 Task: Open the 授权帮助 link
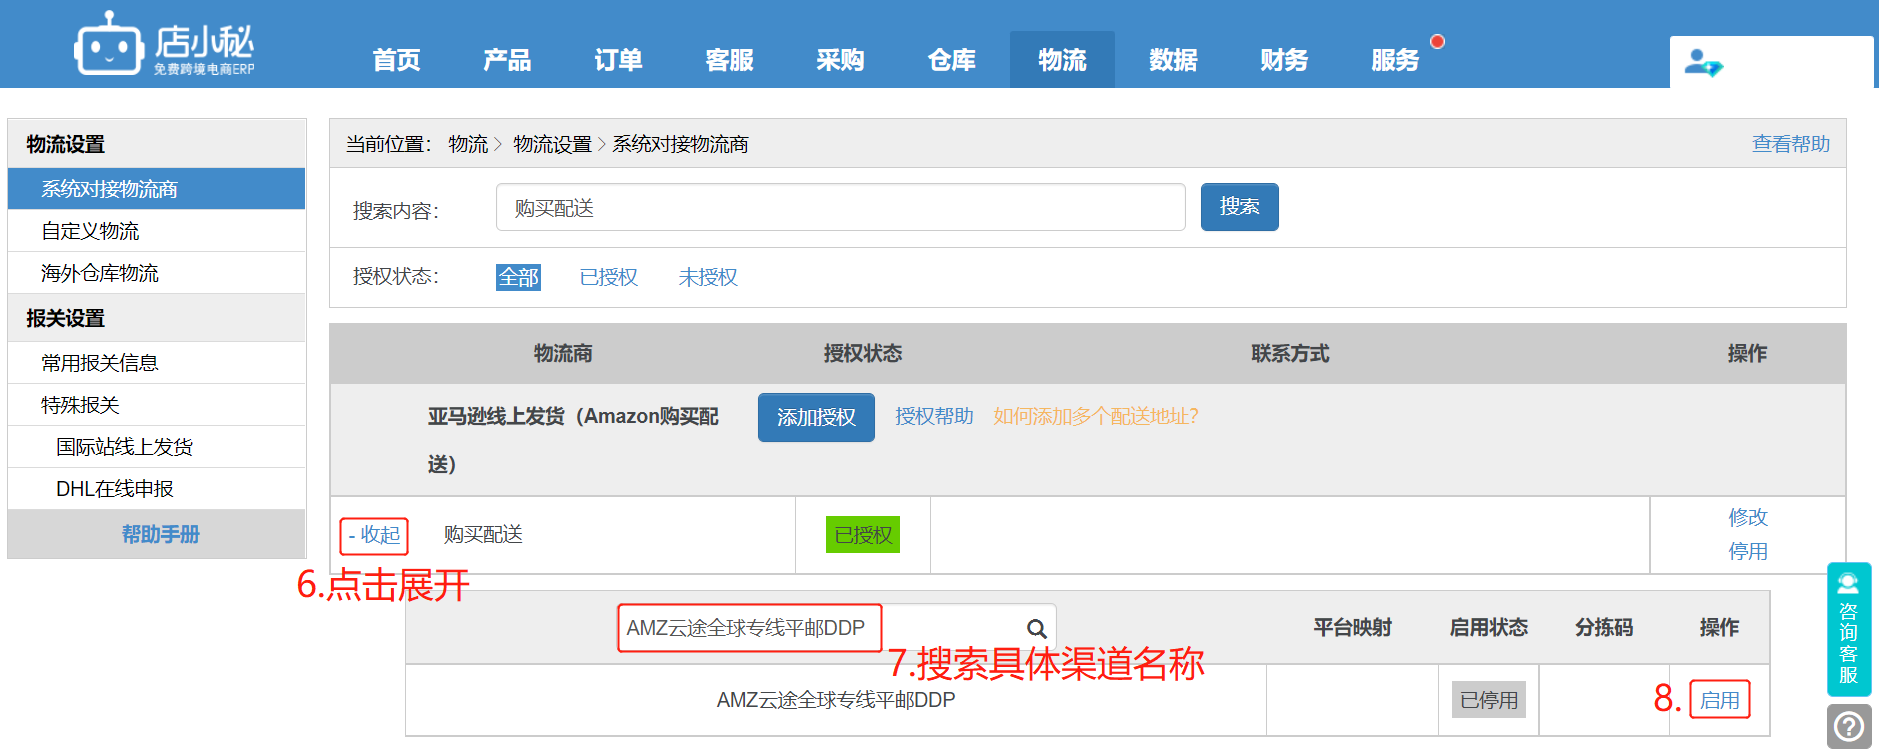(934, 416)
